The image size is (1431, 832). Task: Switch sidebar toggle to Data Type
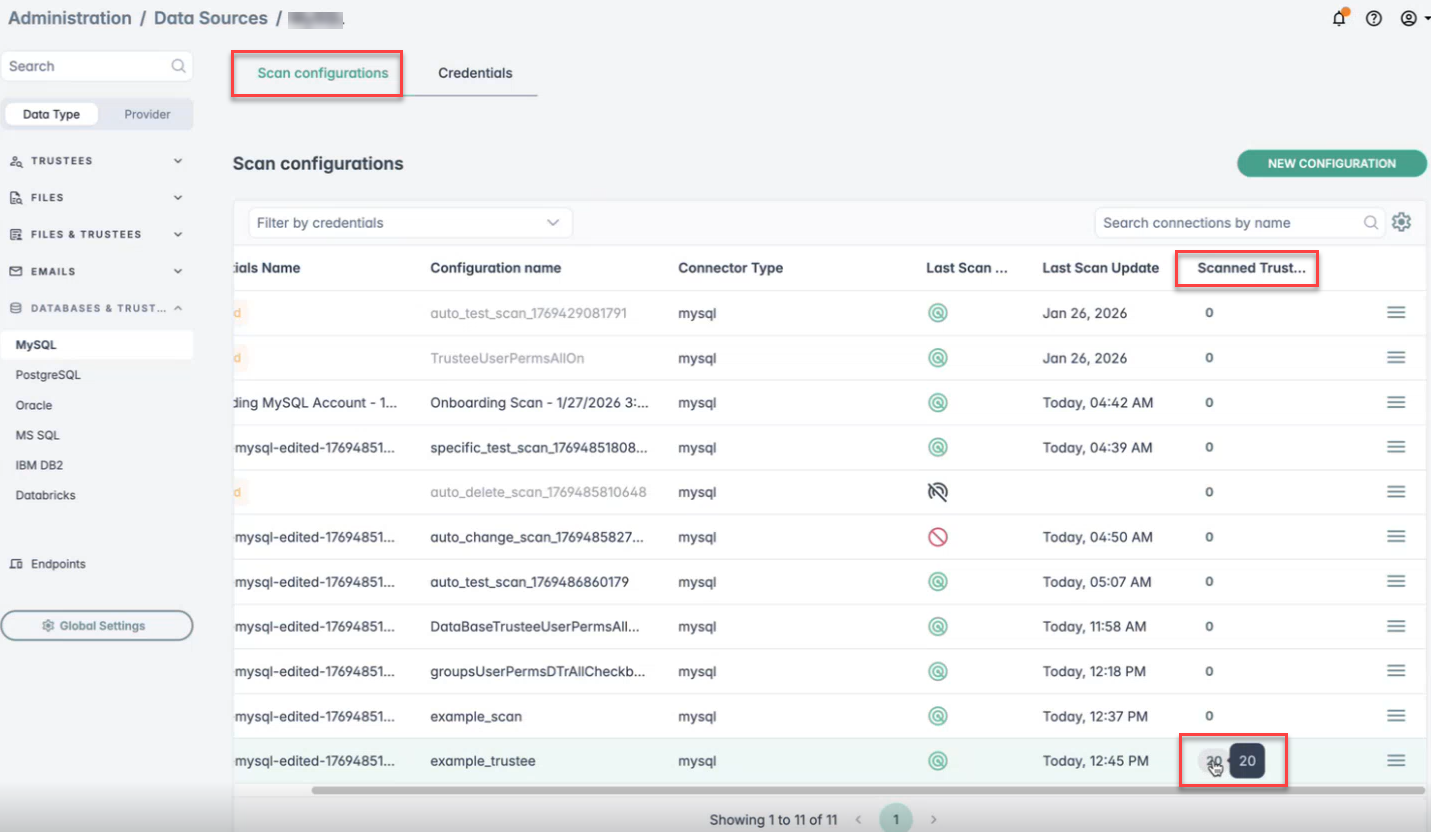(x=51, y=114)
